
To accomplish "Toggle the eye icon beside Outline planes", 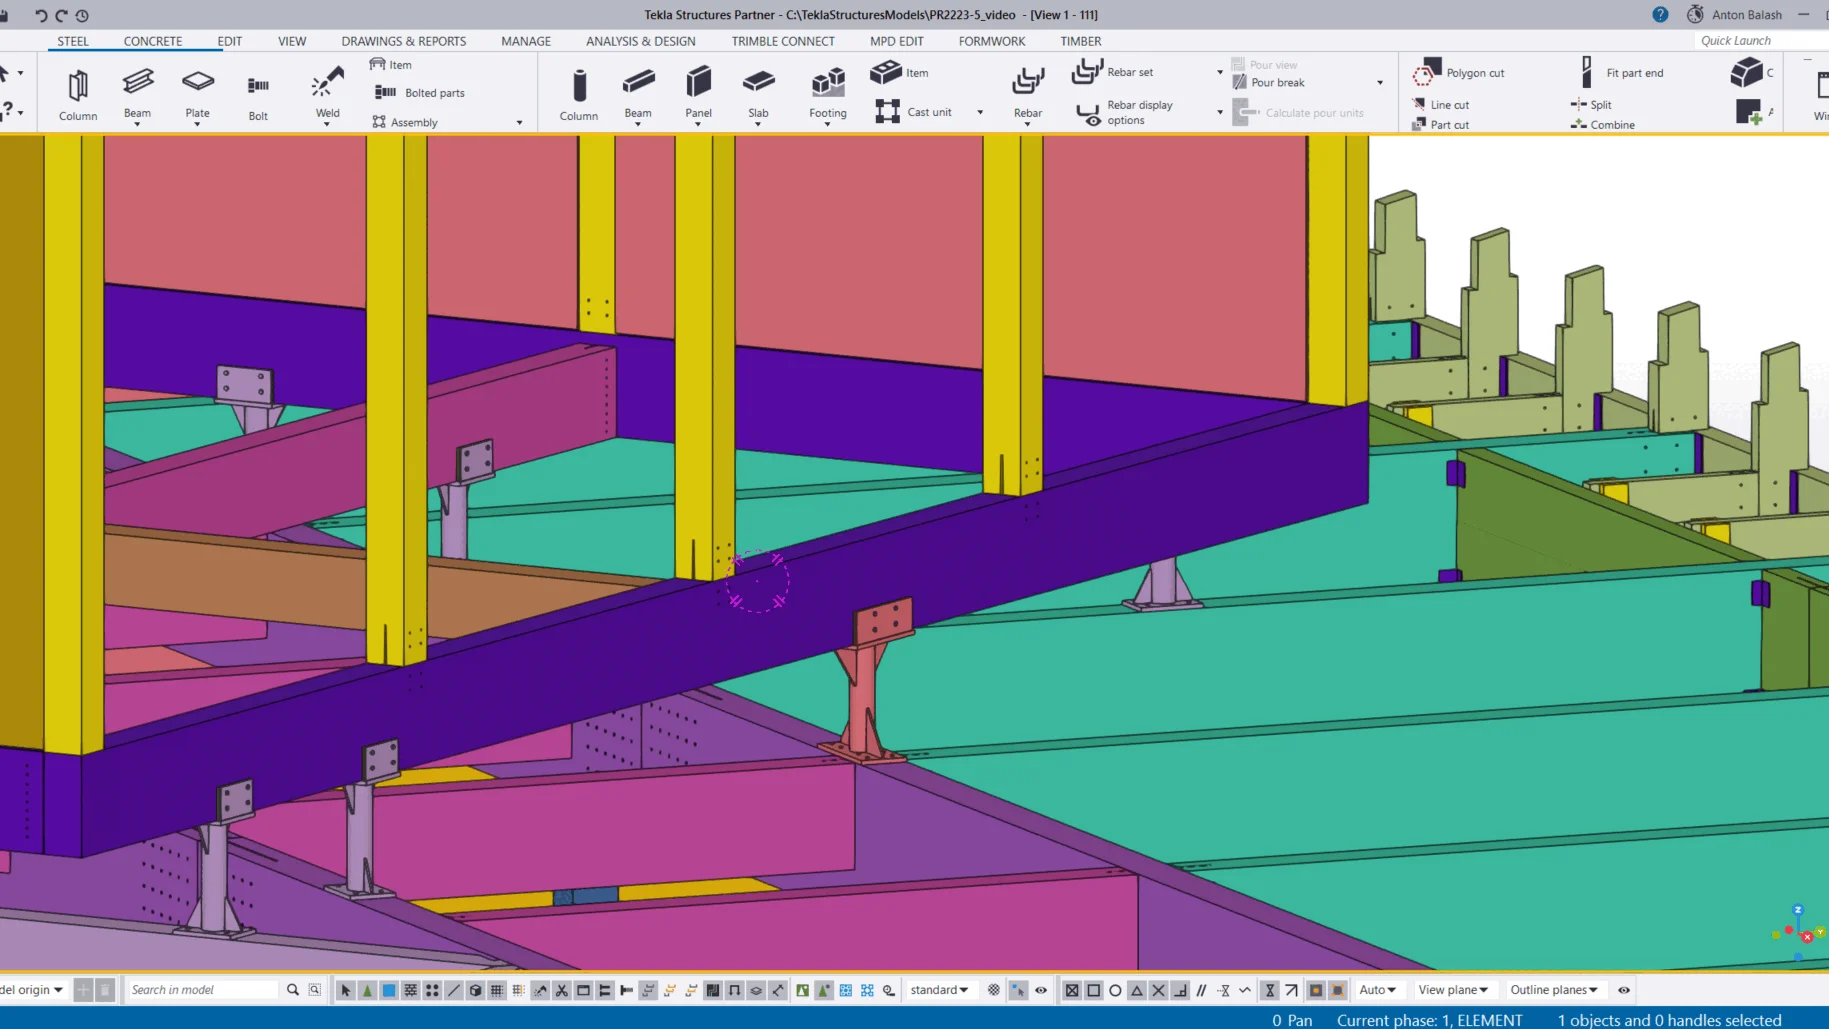I will point(1624,990).
